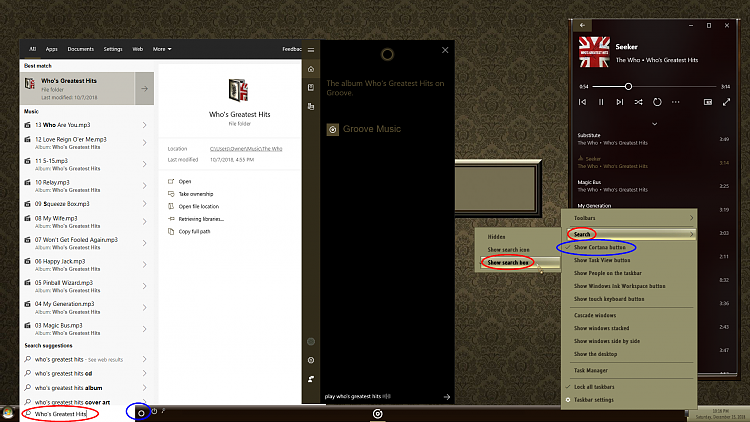Image resolution: width=750 pixels, height=422 pixels.
Task: Switch to Documents search tab
Action: [x=80, y=49]
